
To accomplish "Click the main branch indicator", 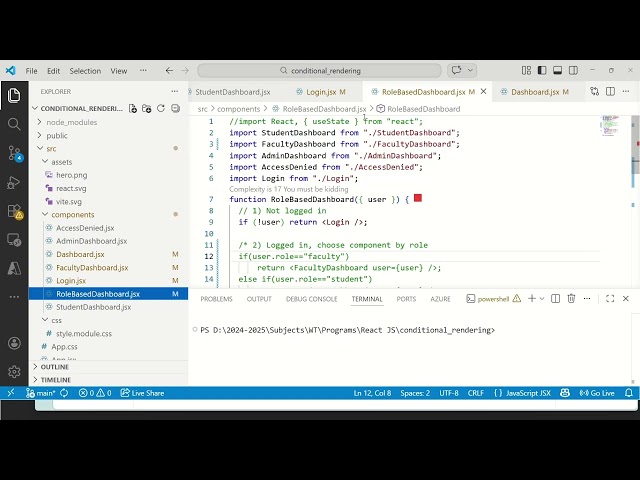I will click(40, 393).
